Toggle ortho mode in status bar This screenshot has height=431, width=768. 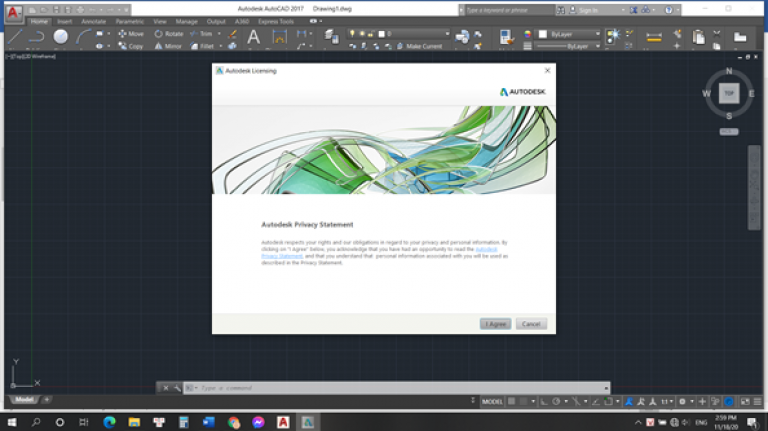[544, 402]
